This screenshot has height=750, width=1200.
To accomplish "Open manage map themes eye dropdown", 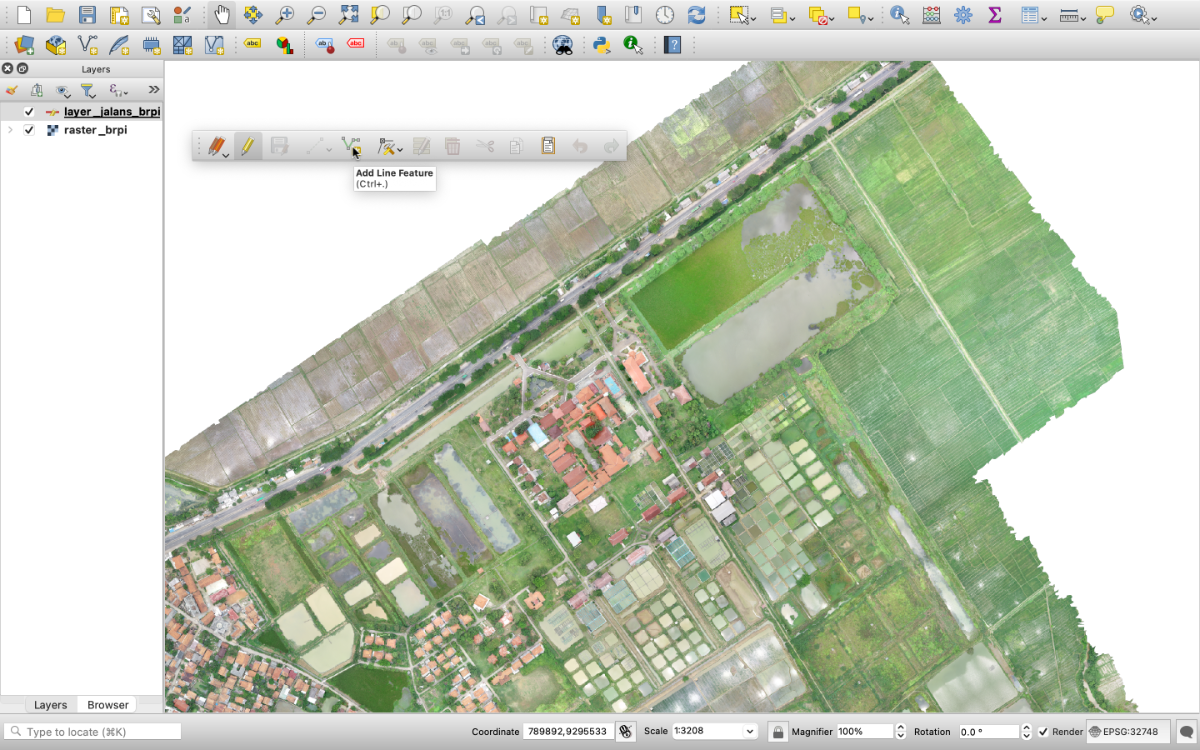I will 65,90.
